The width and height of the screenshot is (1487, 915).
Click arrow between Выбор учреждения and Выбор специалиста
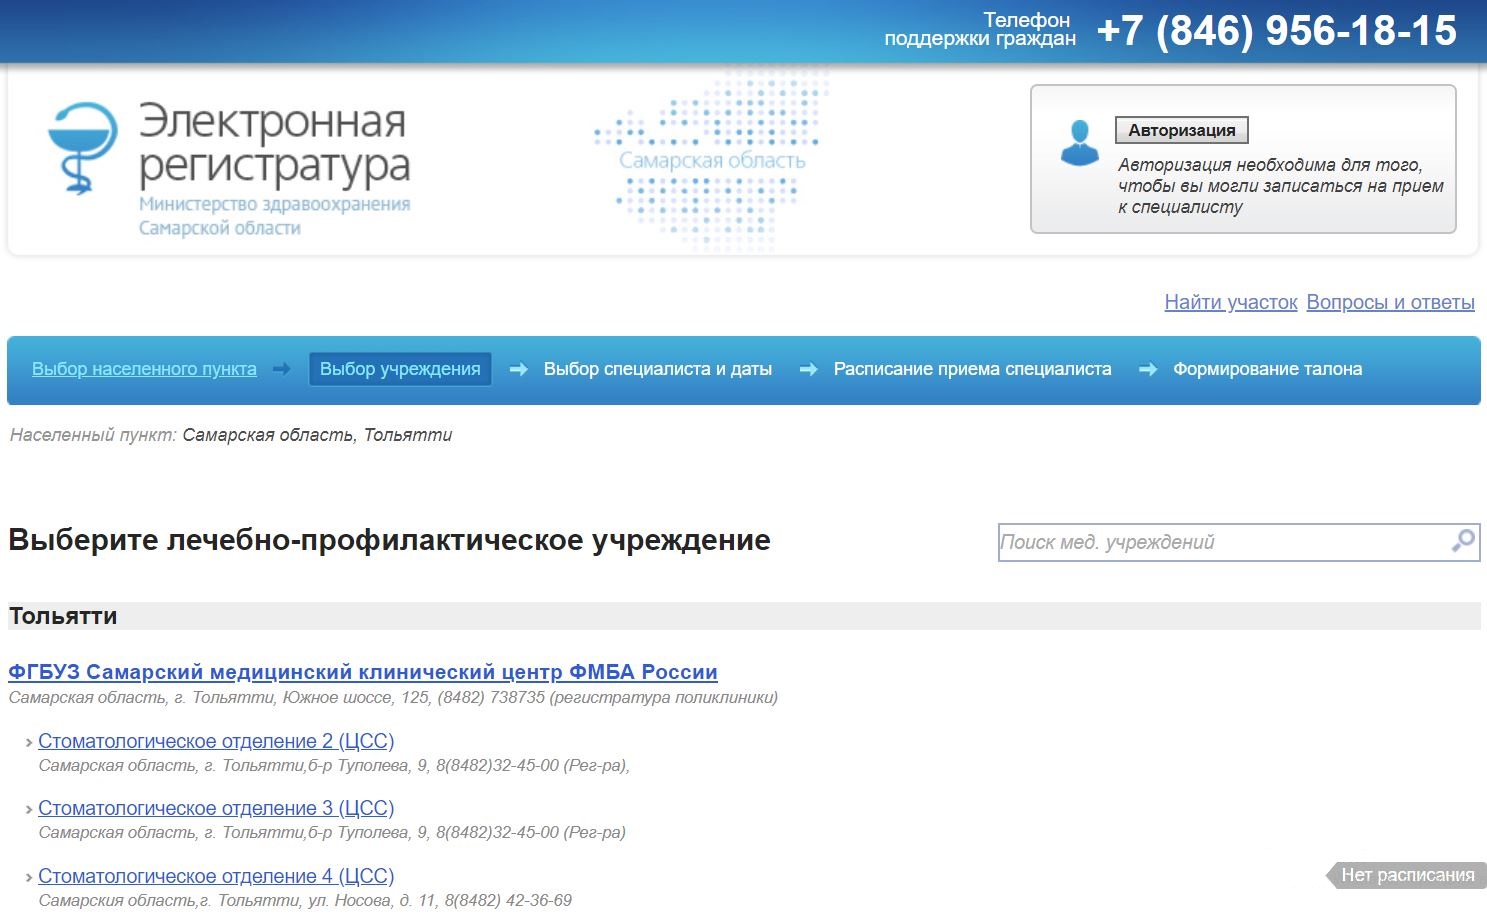coord(518,369)
